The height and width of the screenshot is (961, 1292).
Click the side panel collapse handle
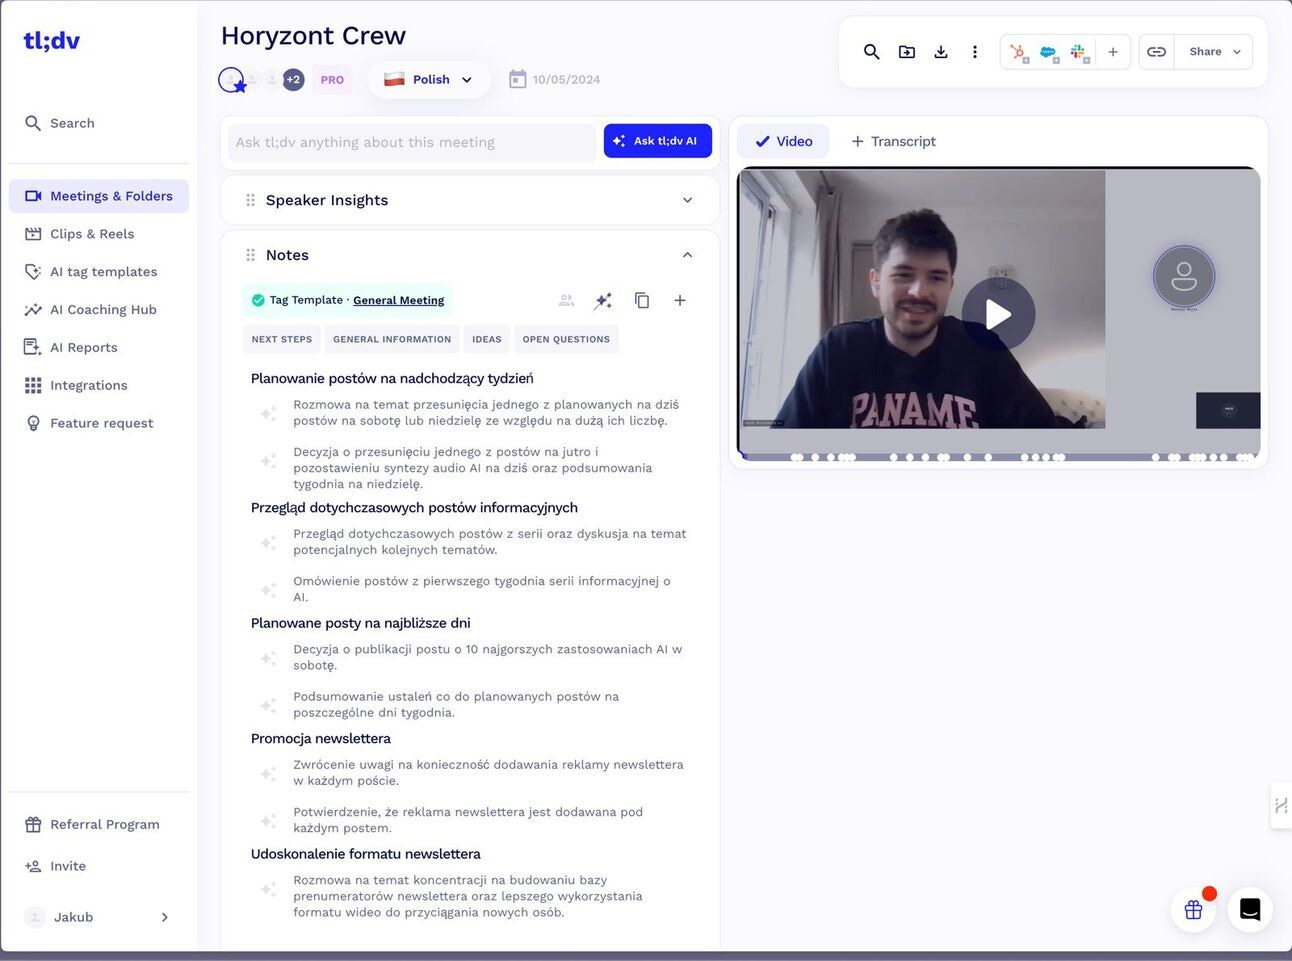[x=1281, y=805]
